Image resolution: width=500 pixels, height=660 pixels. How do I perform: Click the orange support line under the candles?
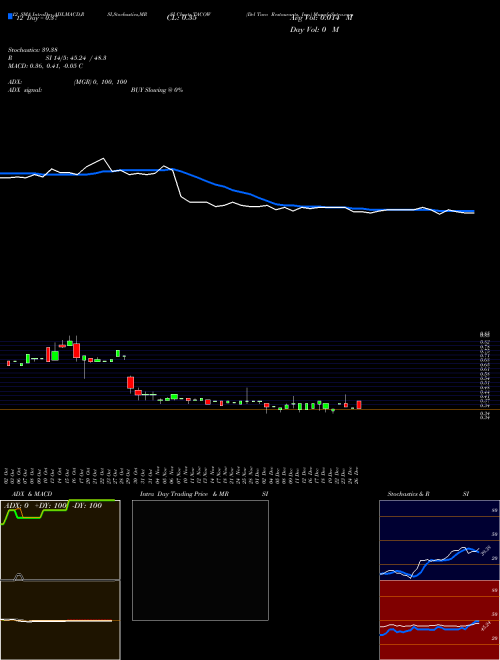click(x=250, y=409)
